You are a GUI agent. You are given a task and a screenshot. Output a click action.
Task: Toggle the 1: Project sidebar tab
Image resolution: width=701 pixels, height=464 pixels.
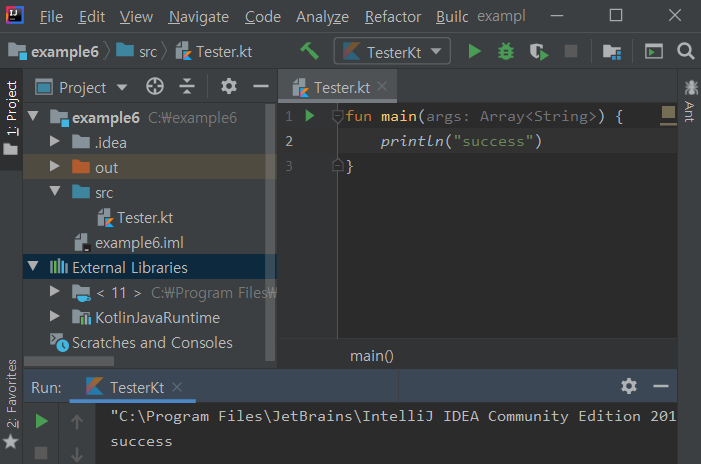pyautogui.click(x=11, y=118)
